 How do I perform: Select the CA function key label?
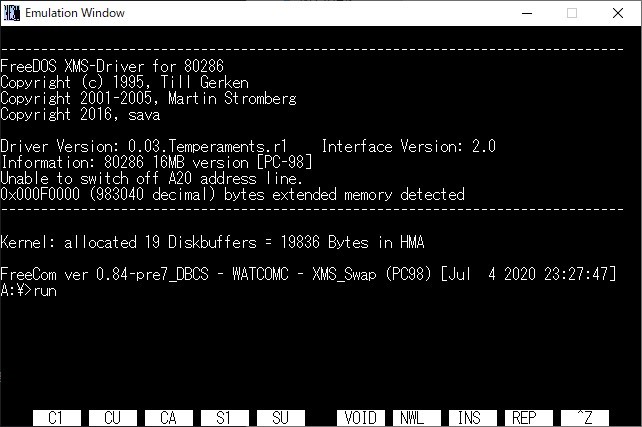point(169,418)
